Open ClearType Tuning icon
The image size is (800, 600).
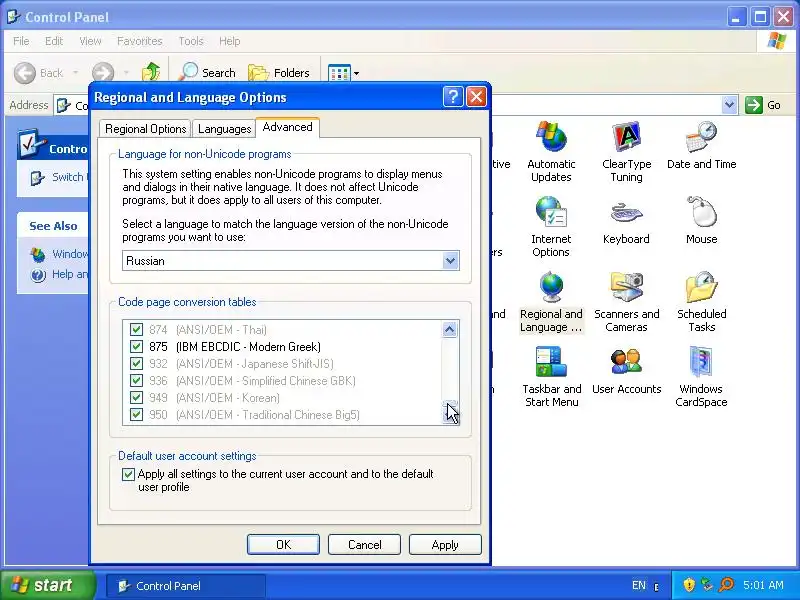coord(626,152)
